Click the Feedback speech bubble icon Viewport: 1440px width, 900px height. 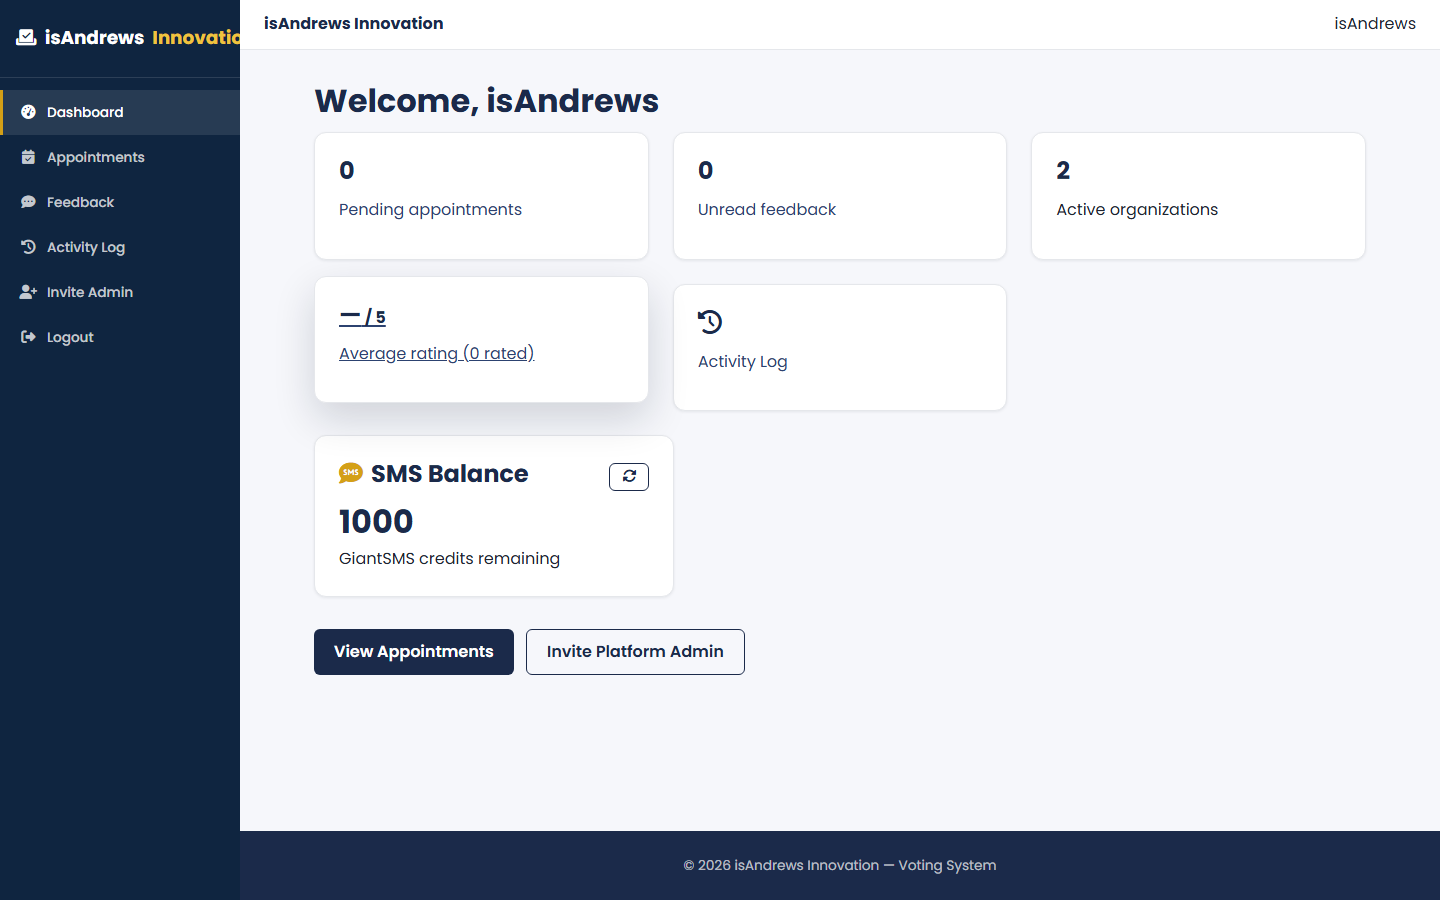28,202
